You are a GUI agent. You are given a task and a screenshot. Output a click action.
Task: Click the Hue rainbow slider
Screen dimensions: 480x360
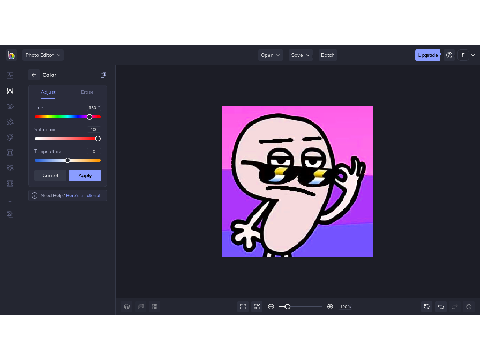[68, 117]
